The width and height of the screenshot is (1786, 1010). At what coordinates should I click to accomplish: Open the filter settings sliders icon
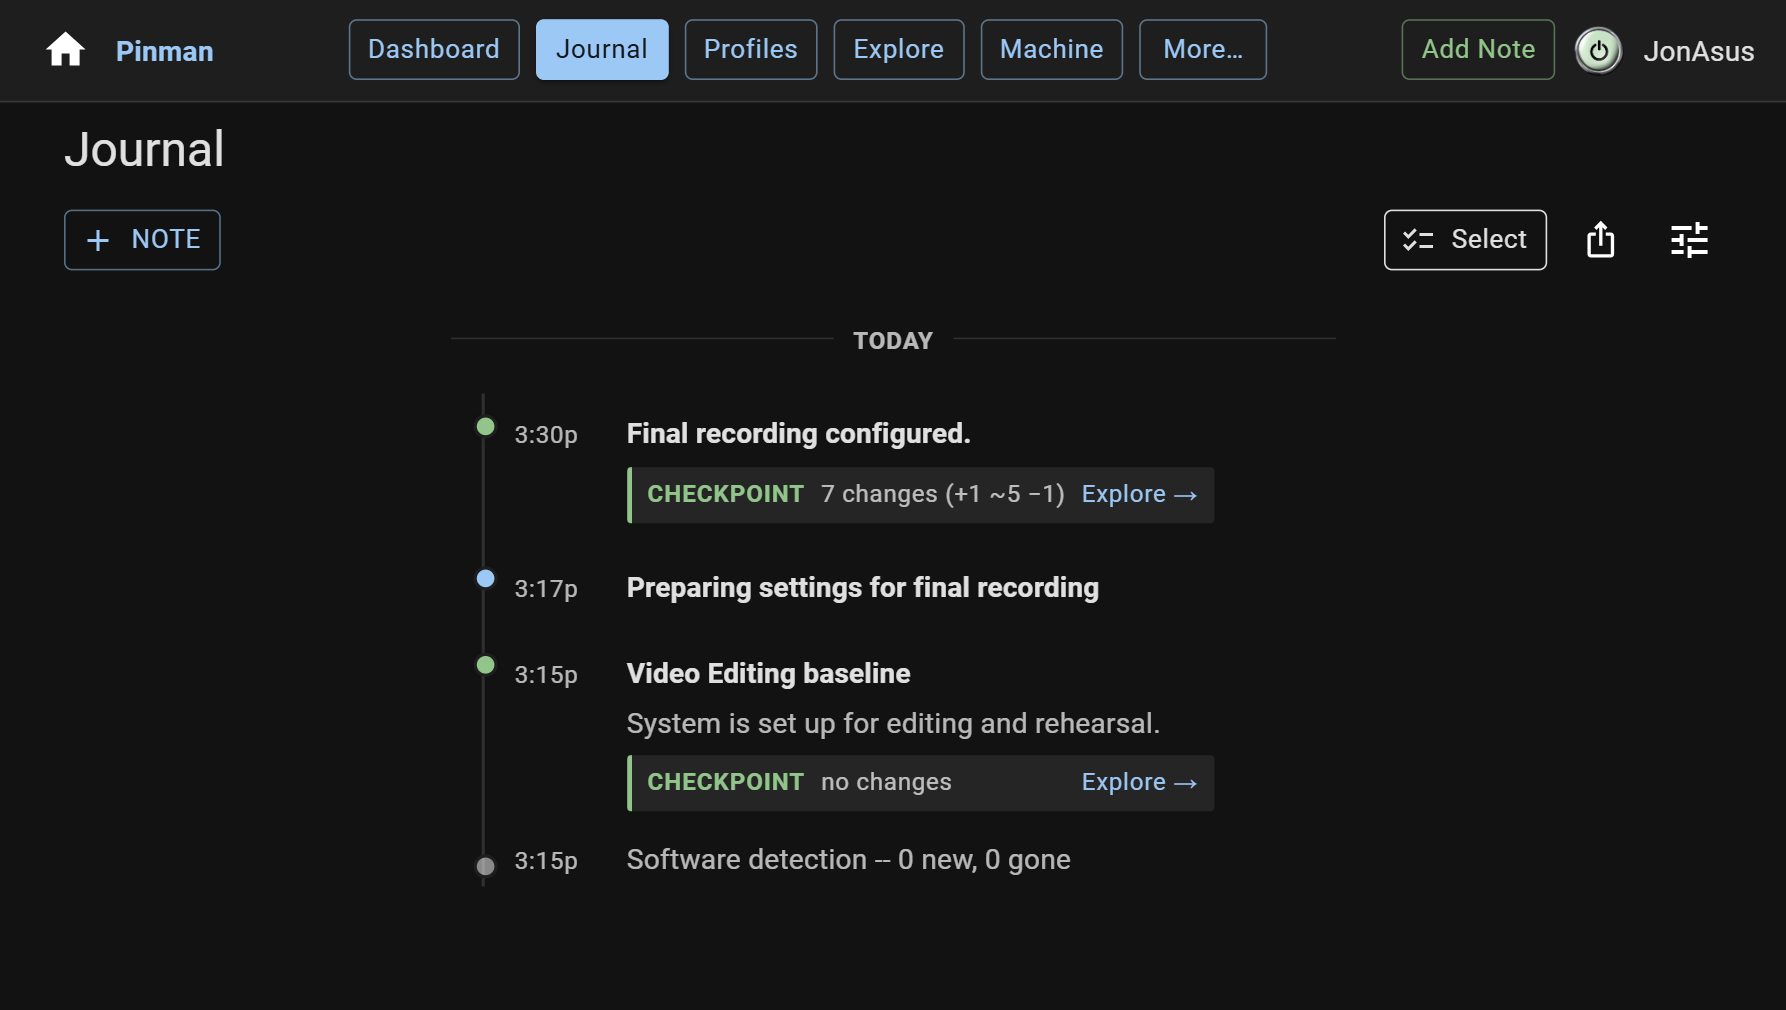1689,240
